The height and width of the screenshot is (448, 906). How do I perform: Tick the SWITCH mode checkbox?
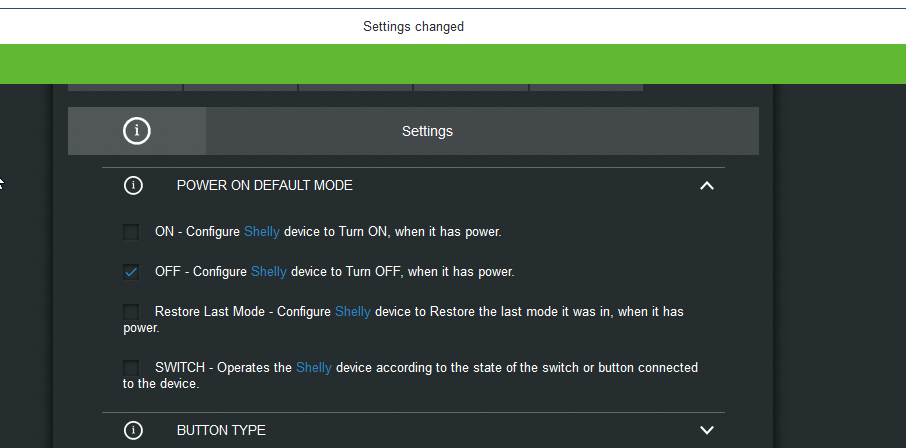131,368
